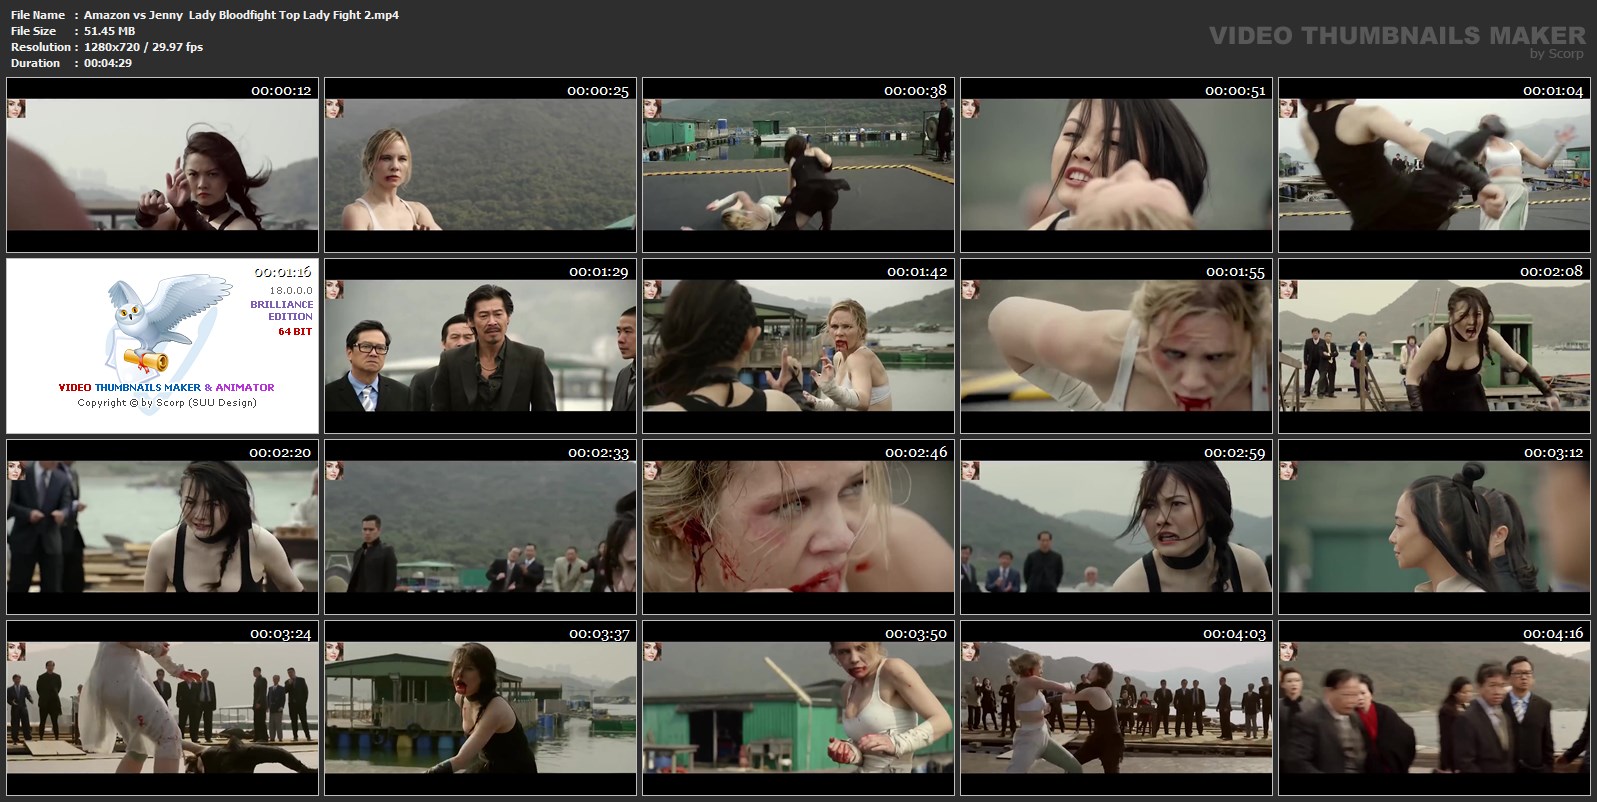Click the 'File Name' label
Screen dimensions: 1597x802
click(x=38, y=15)
